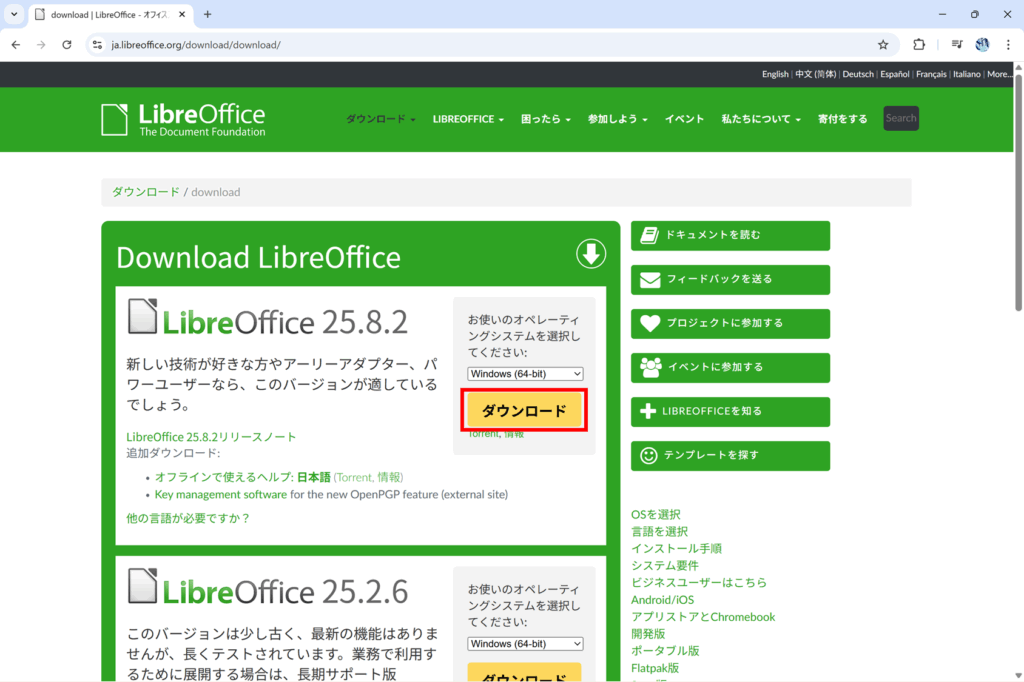Click into the Search input field
The height and width of the screenshot is (682, 1024).
(x=900, y=118)
